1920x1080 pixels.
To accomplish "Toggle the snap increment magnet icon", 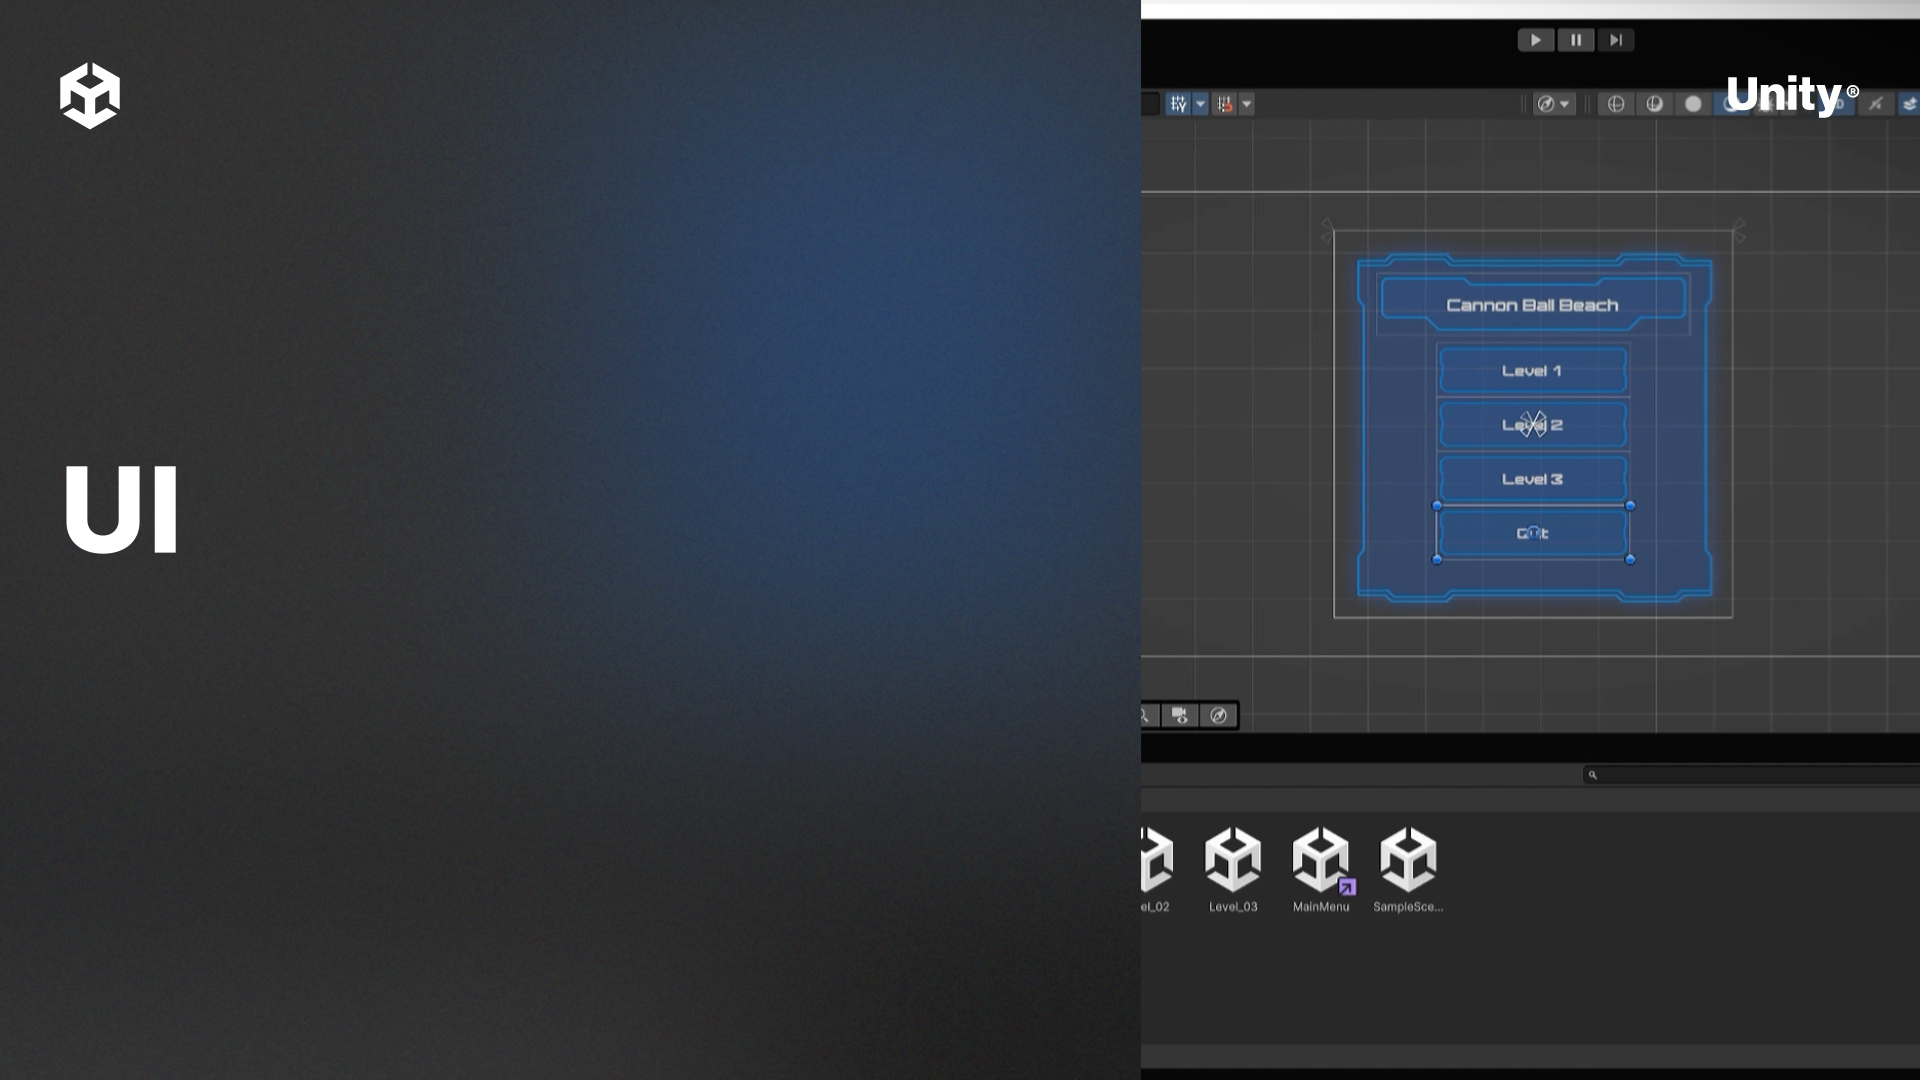I will coord(1225,104).
